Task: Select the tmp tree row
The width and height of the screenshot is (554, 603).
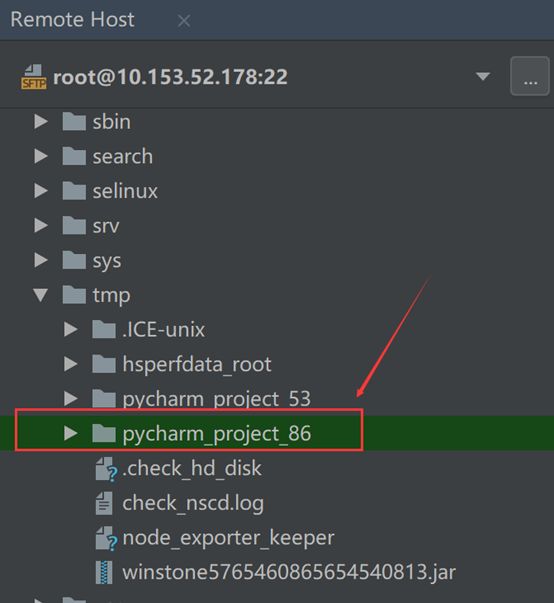Action: click(277, 295)
